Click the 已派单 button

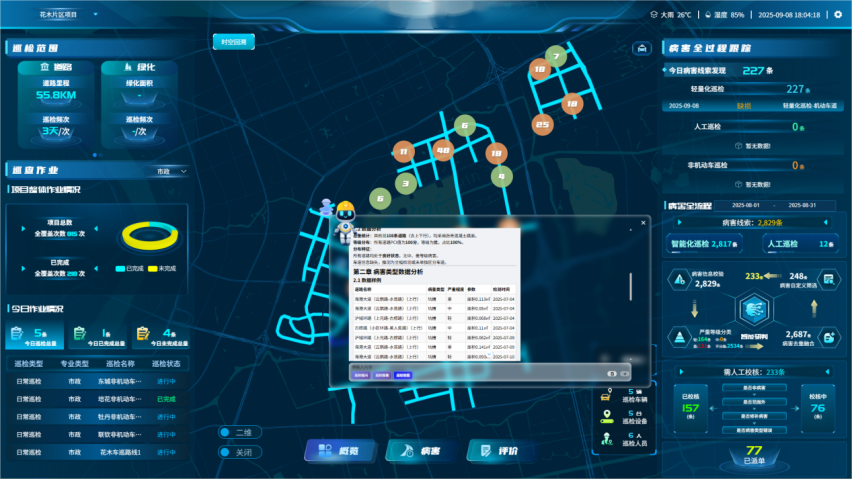(754, 455)
